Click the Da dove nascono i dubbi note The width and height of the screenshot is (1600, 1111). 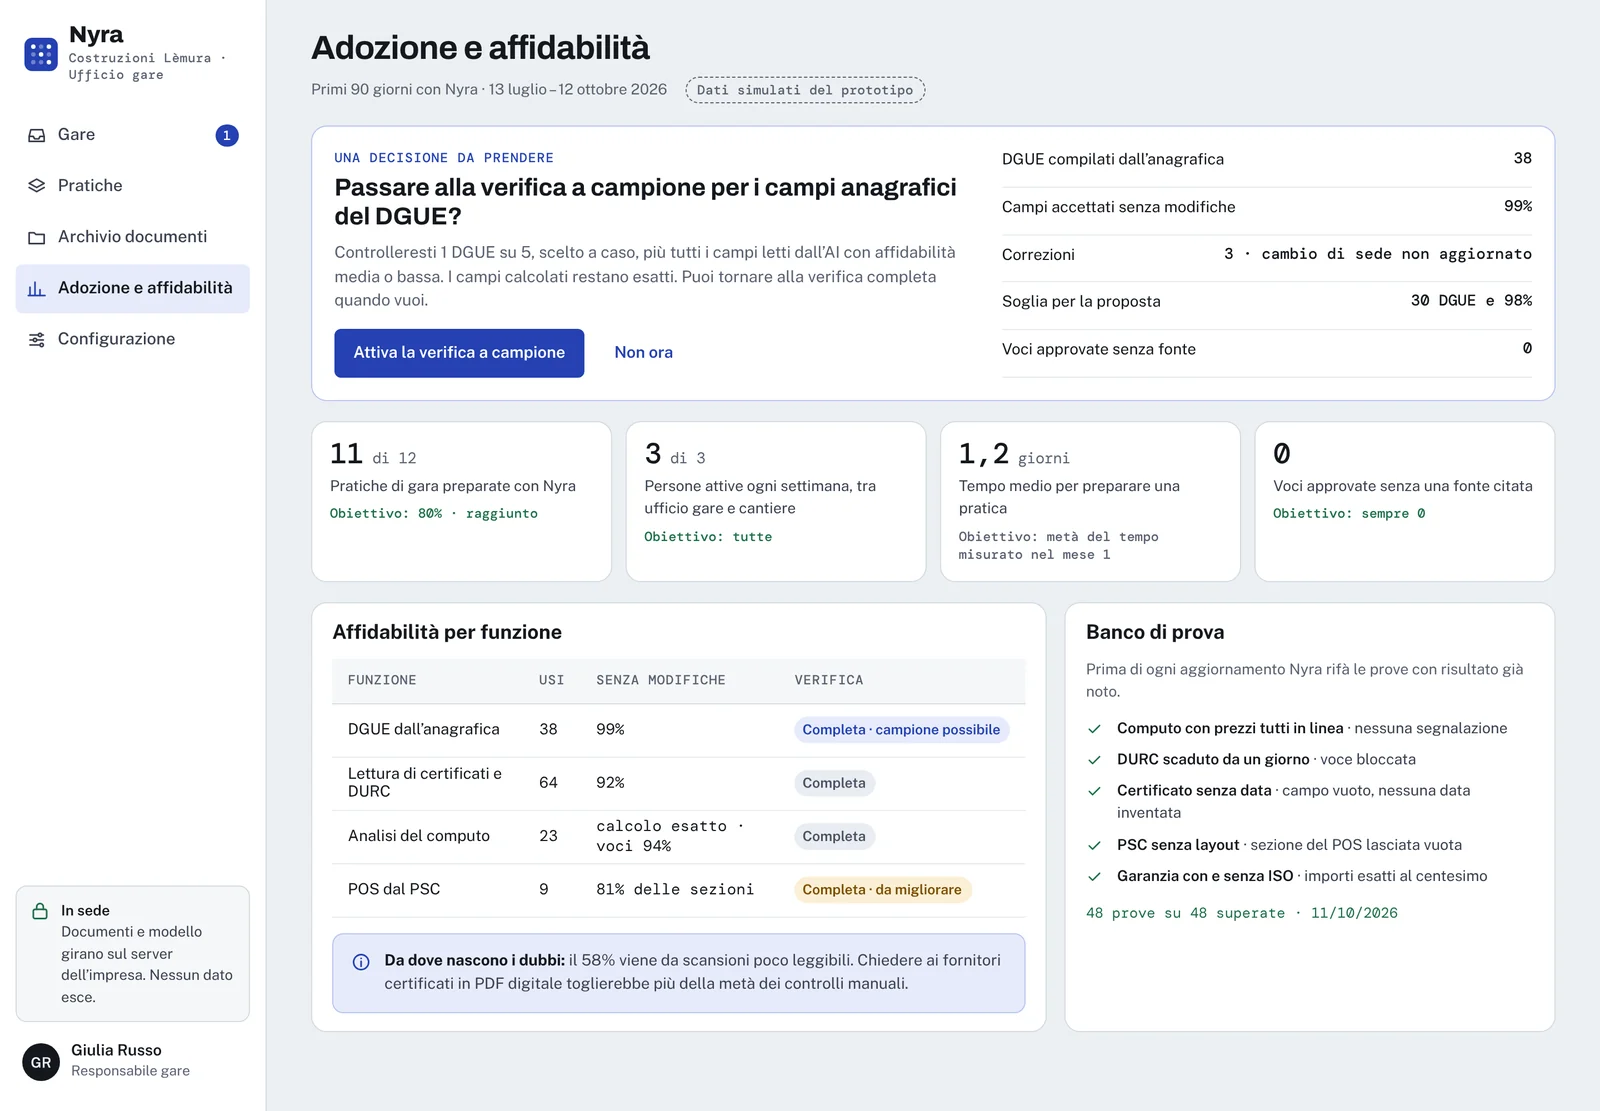[x=679, y=973]
